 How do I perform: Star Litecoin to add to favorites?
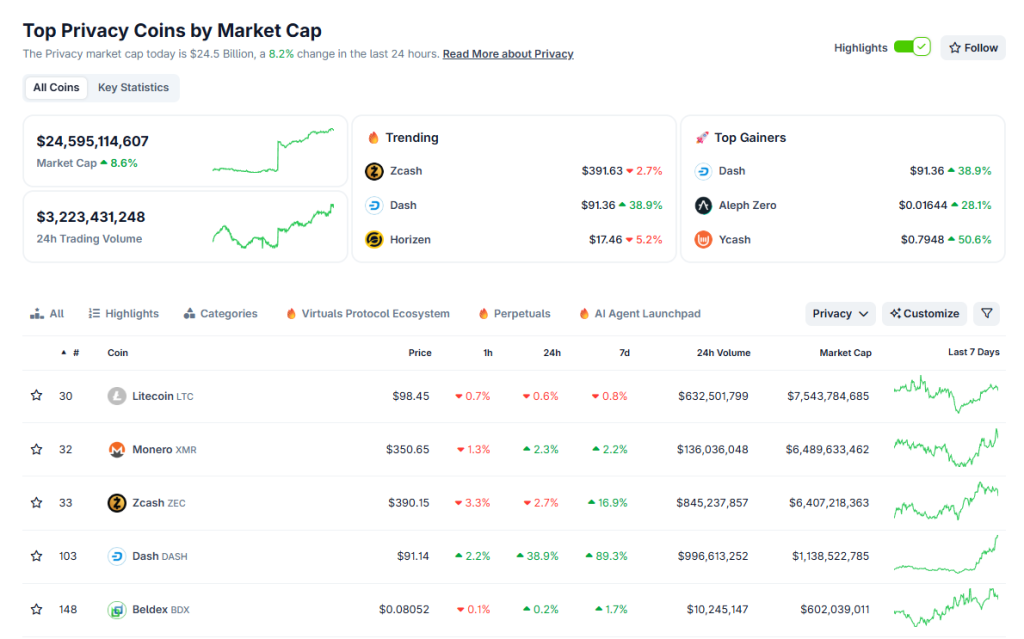tap(37, 396)
